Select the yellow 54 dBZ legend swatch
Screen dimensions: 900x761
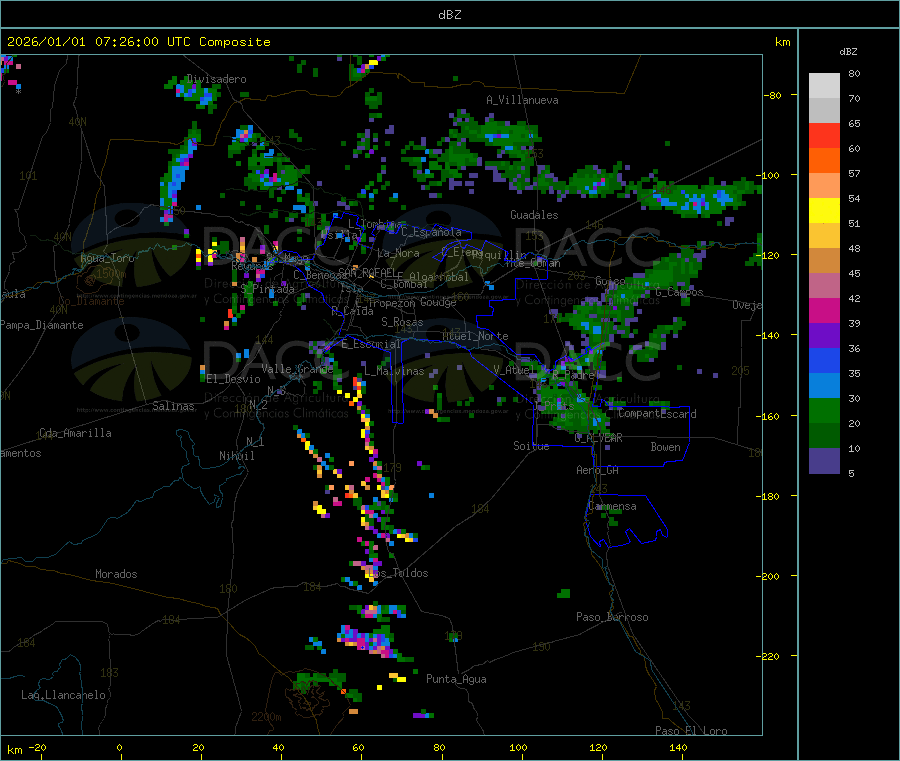pyautogui.click(x=824, y=211)
